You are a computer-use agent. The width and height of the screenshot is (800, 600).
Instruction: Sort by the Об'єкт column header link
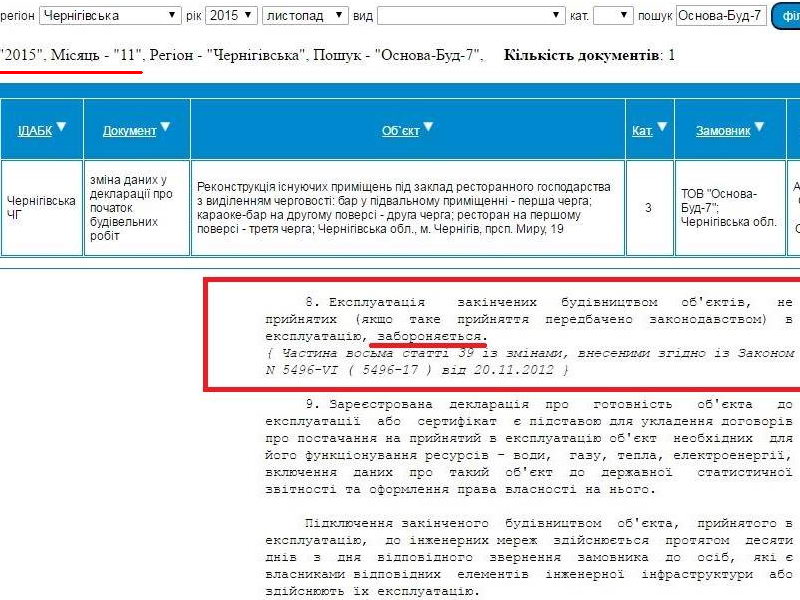[400, 130]
